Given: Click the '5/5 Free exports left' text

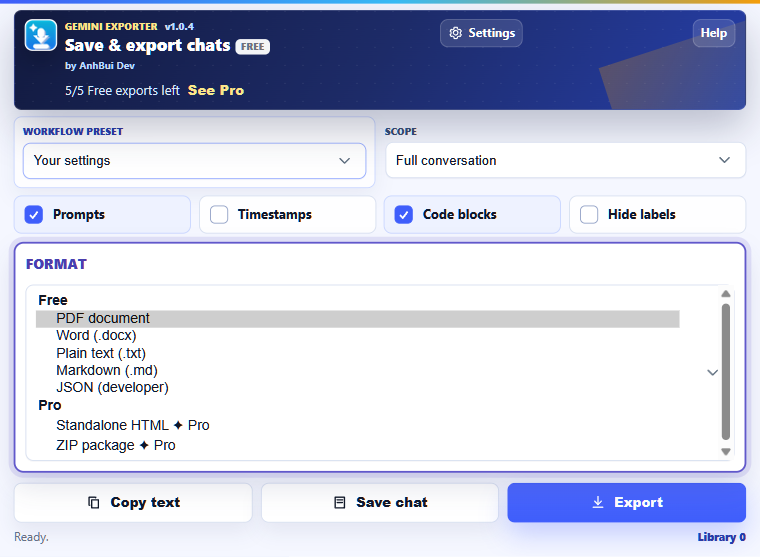Looking at the screenshot, I should (122, 91).
